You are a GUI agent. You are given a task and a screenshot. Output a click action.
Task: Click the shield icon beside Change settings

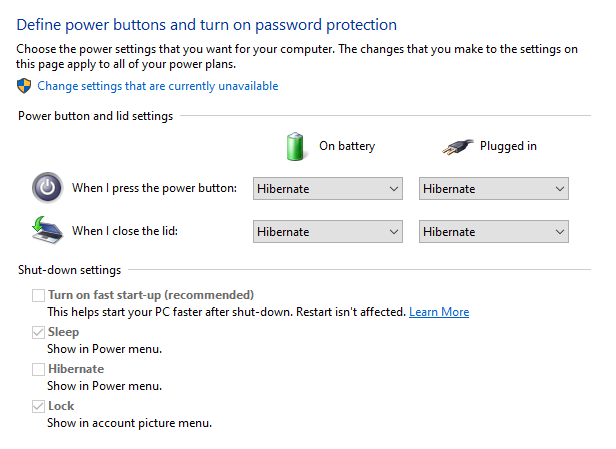(25, 86)
